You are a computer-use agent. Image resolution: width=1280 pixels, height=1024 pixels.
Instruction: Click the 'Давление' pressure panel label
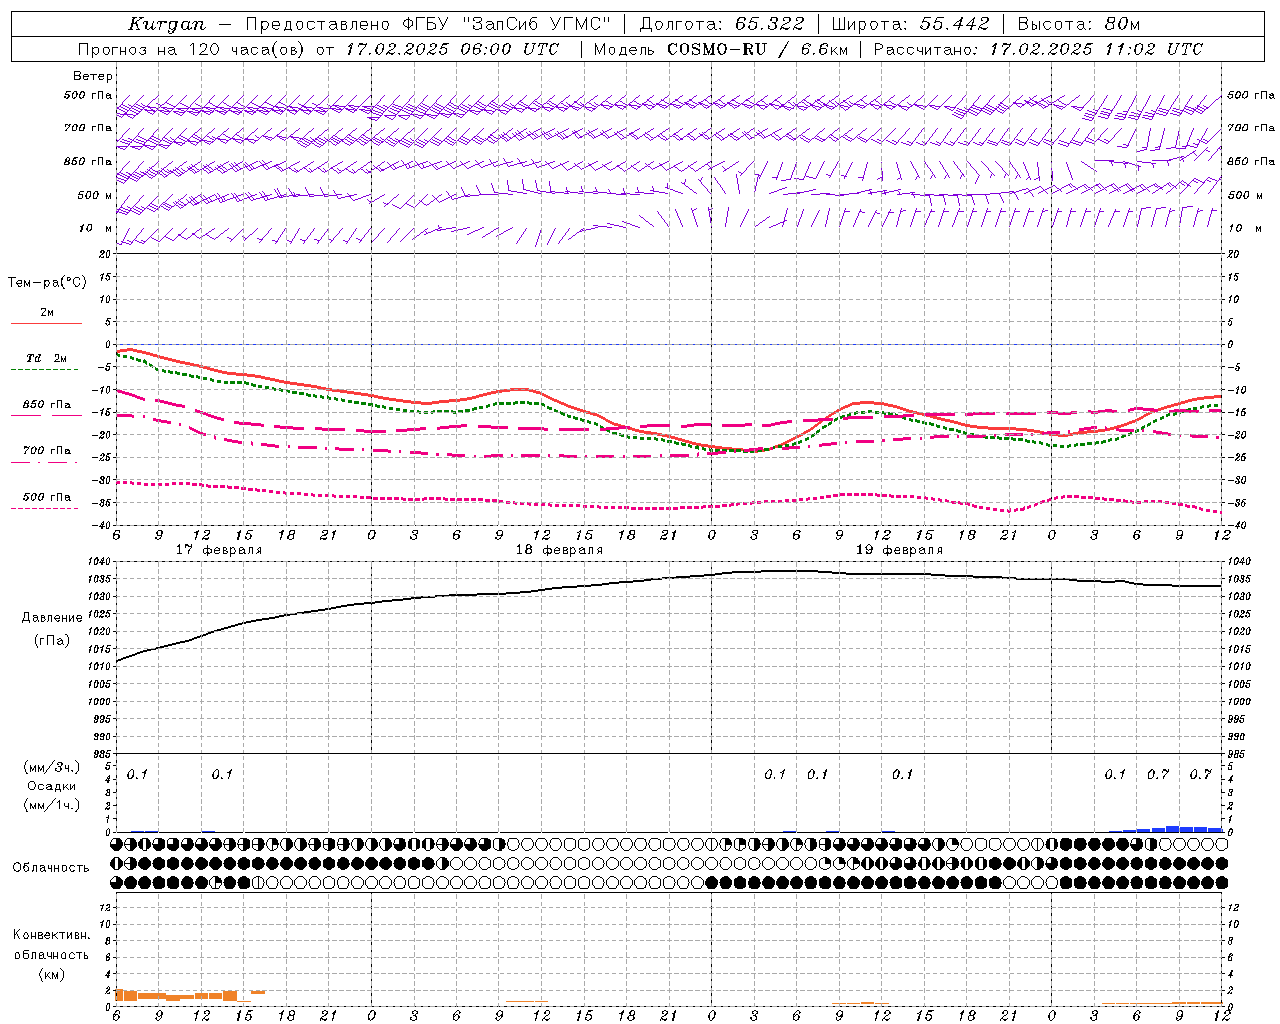pyautogui.click(x=52, y=617)
